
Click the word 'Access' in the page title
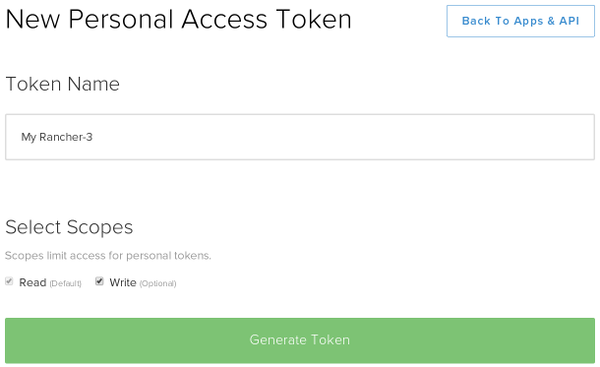tap(224, 19)
